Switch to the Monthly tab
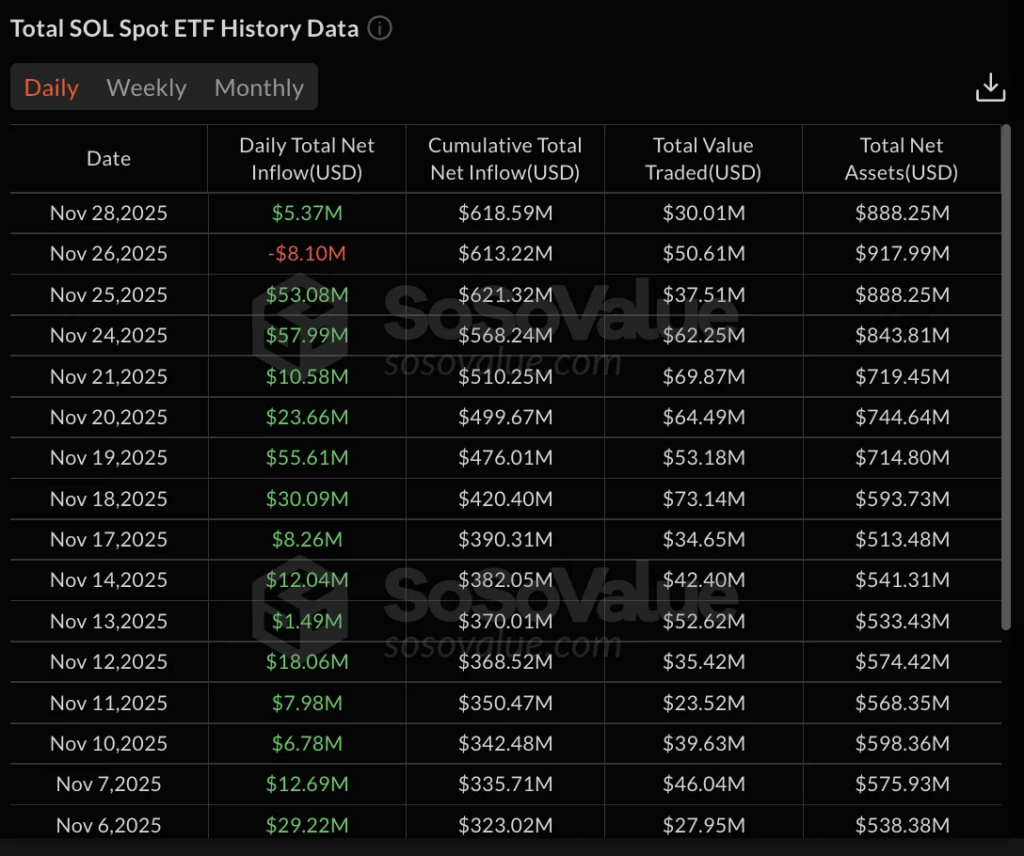Screen dimensions: 1024x856 pos(258,87)
